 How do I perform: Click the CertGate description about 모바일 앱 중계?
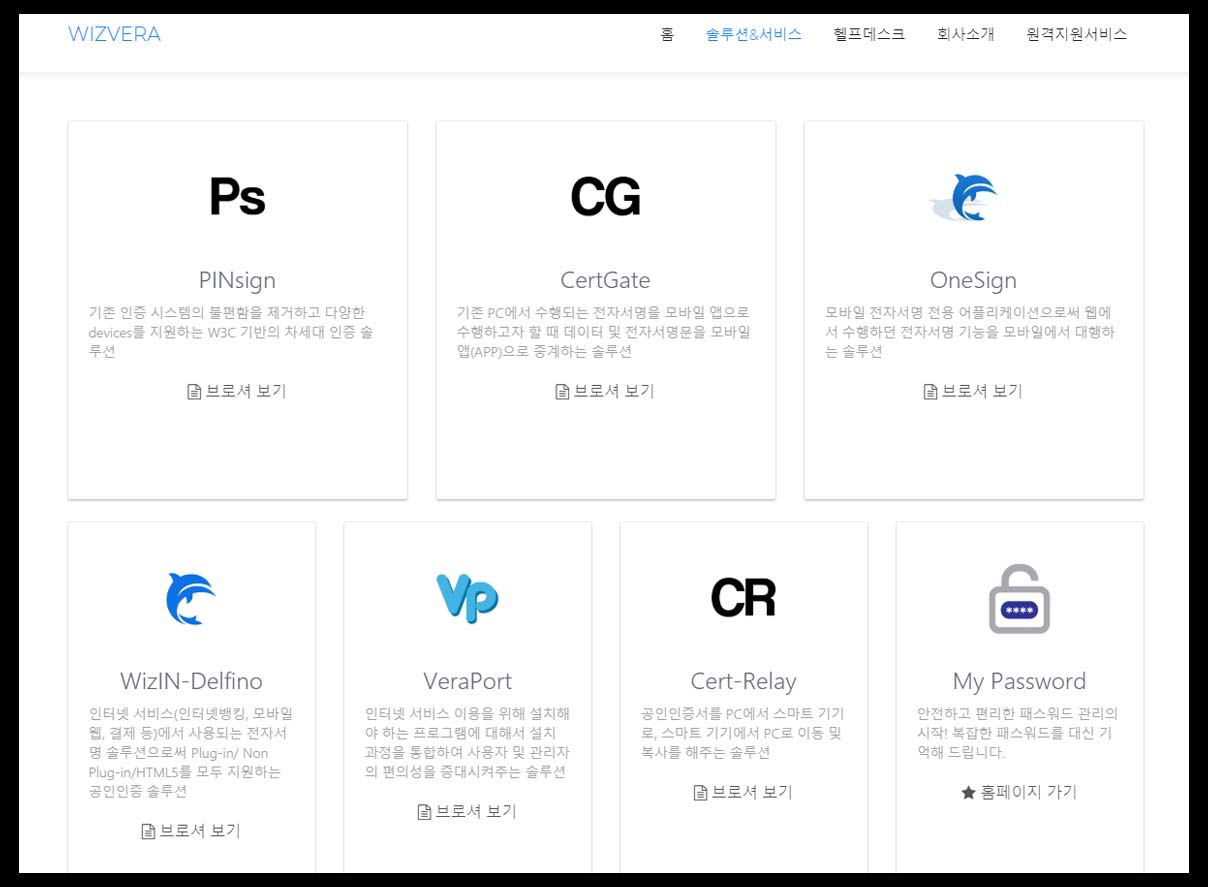[x=605, y=332]
